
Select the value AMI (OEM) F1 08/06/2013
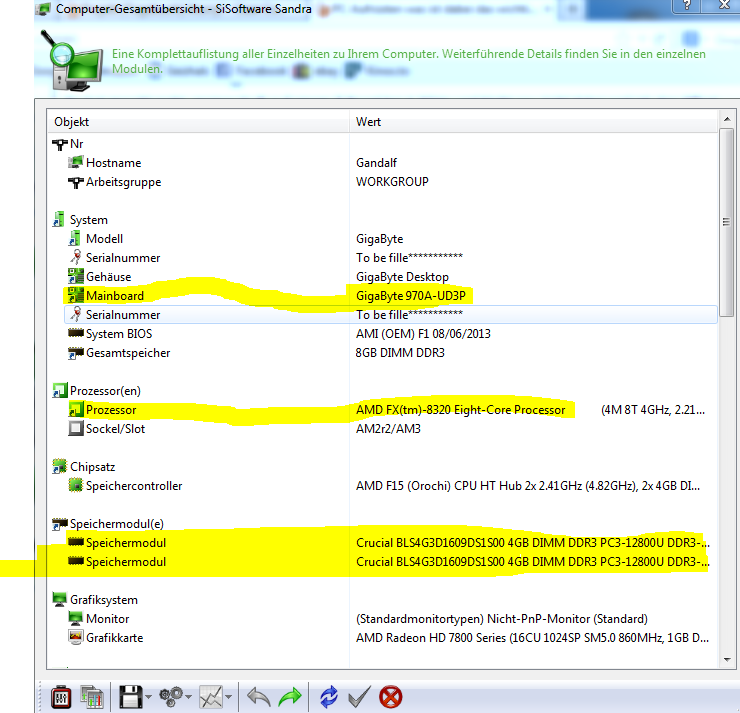tap(423, 334)
